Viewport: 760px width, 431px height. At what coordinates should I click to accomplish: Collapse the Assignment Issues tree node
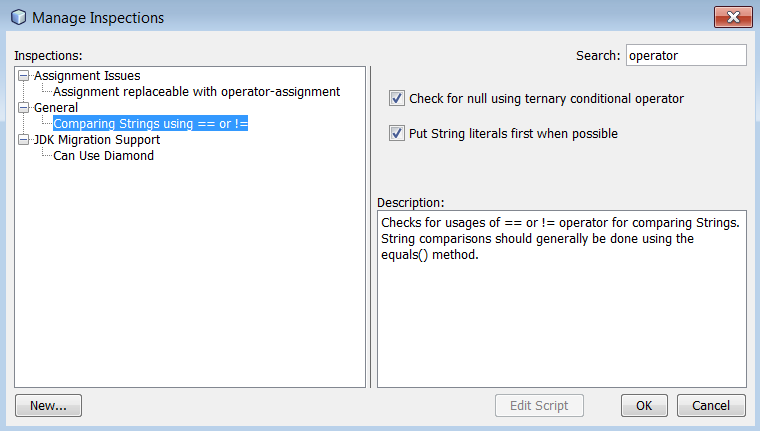tap(24, 75)
